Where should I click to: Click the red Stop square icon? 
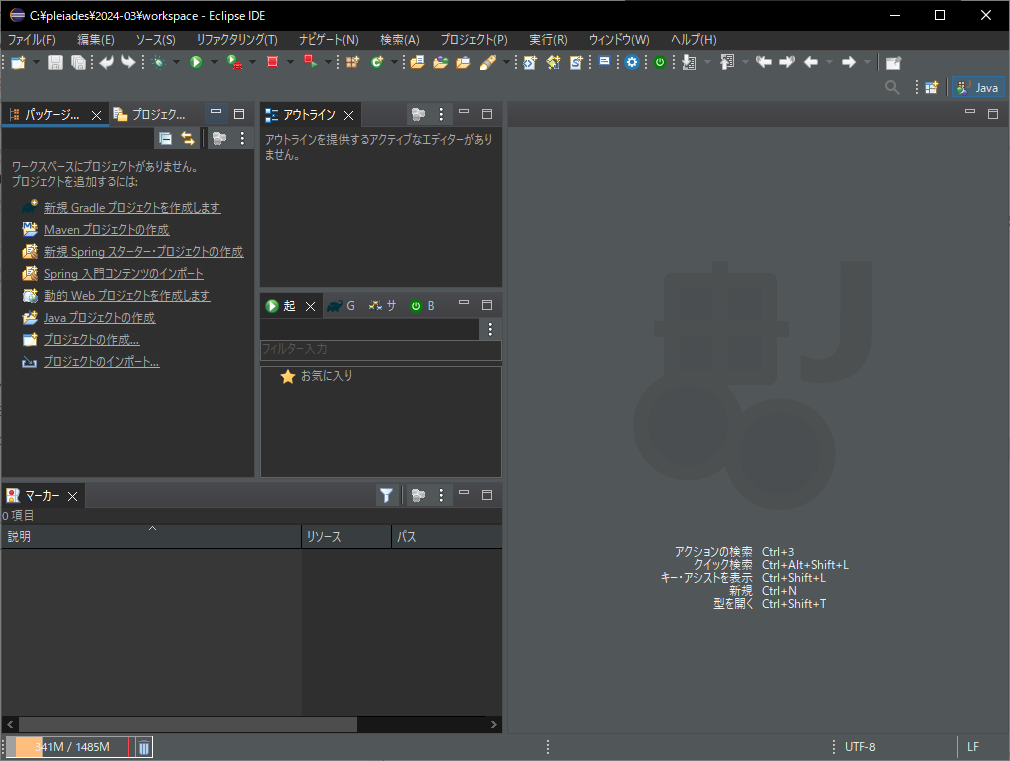[272, 62]
